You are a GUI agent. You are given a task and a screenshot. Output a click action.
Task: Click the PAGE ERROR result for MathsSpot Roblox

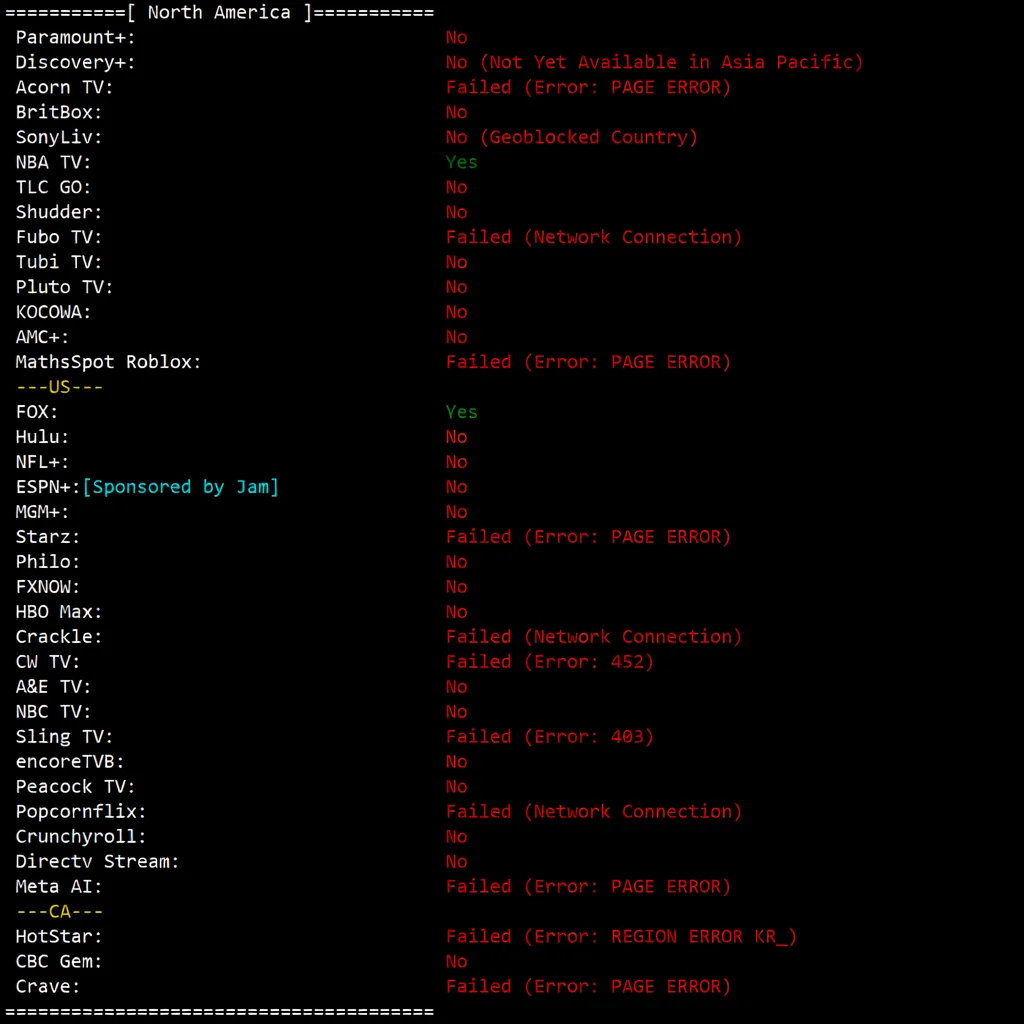pyautogui.click(x=588, y=362)
